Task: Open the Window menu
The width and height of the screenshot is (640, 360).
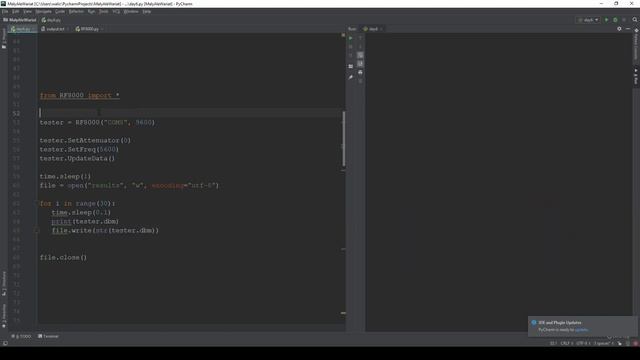Action: click(x=131, y=11)
